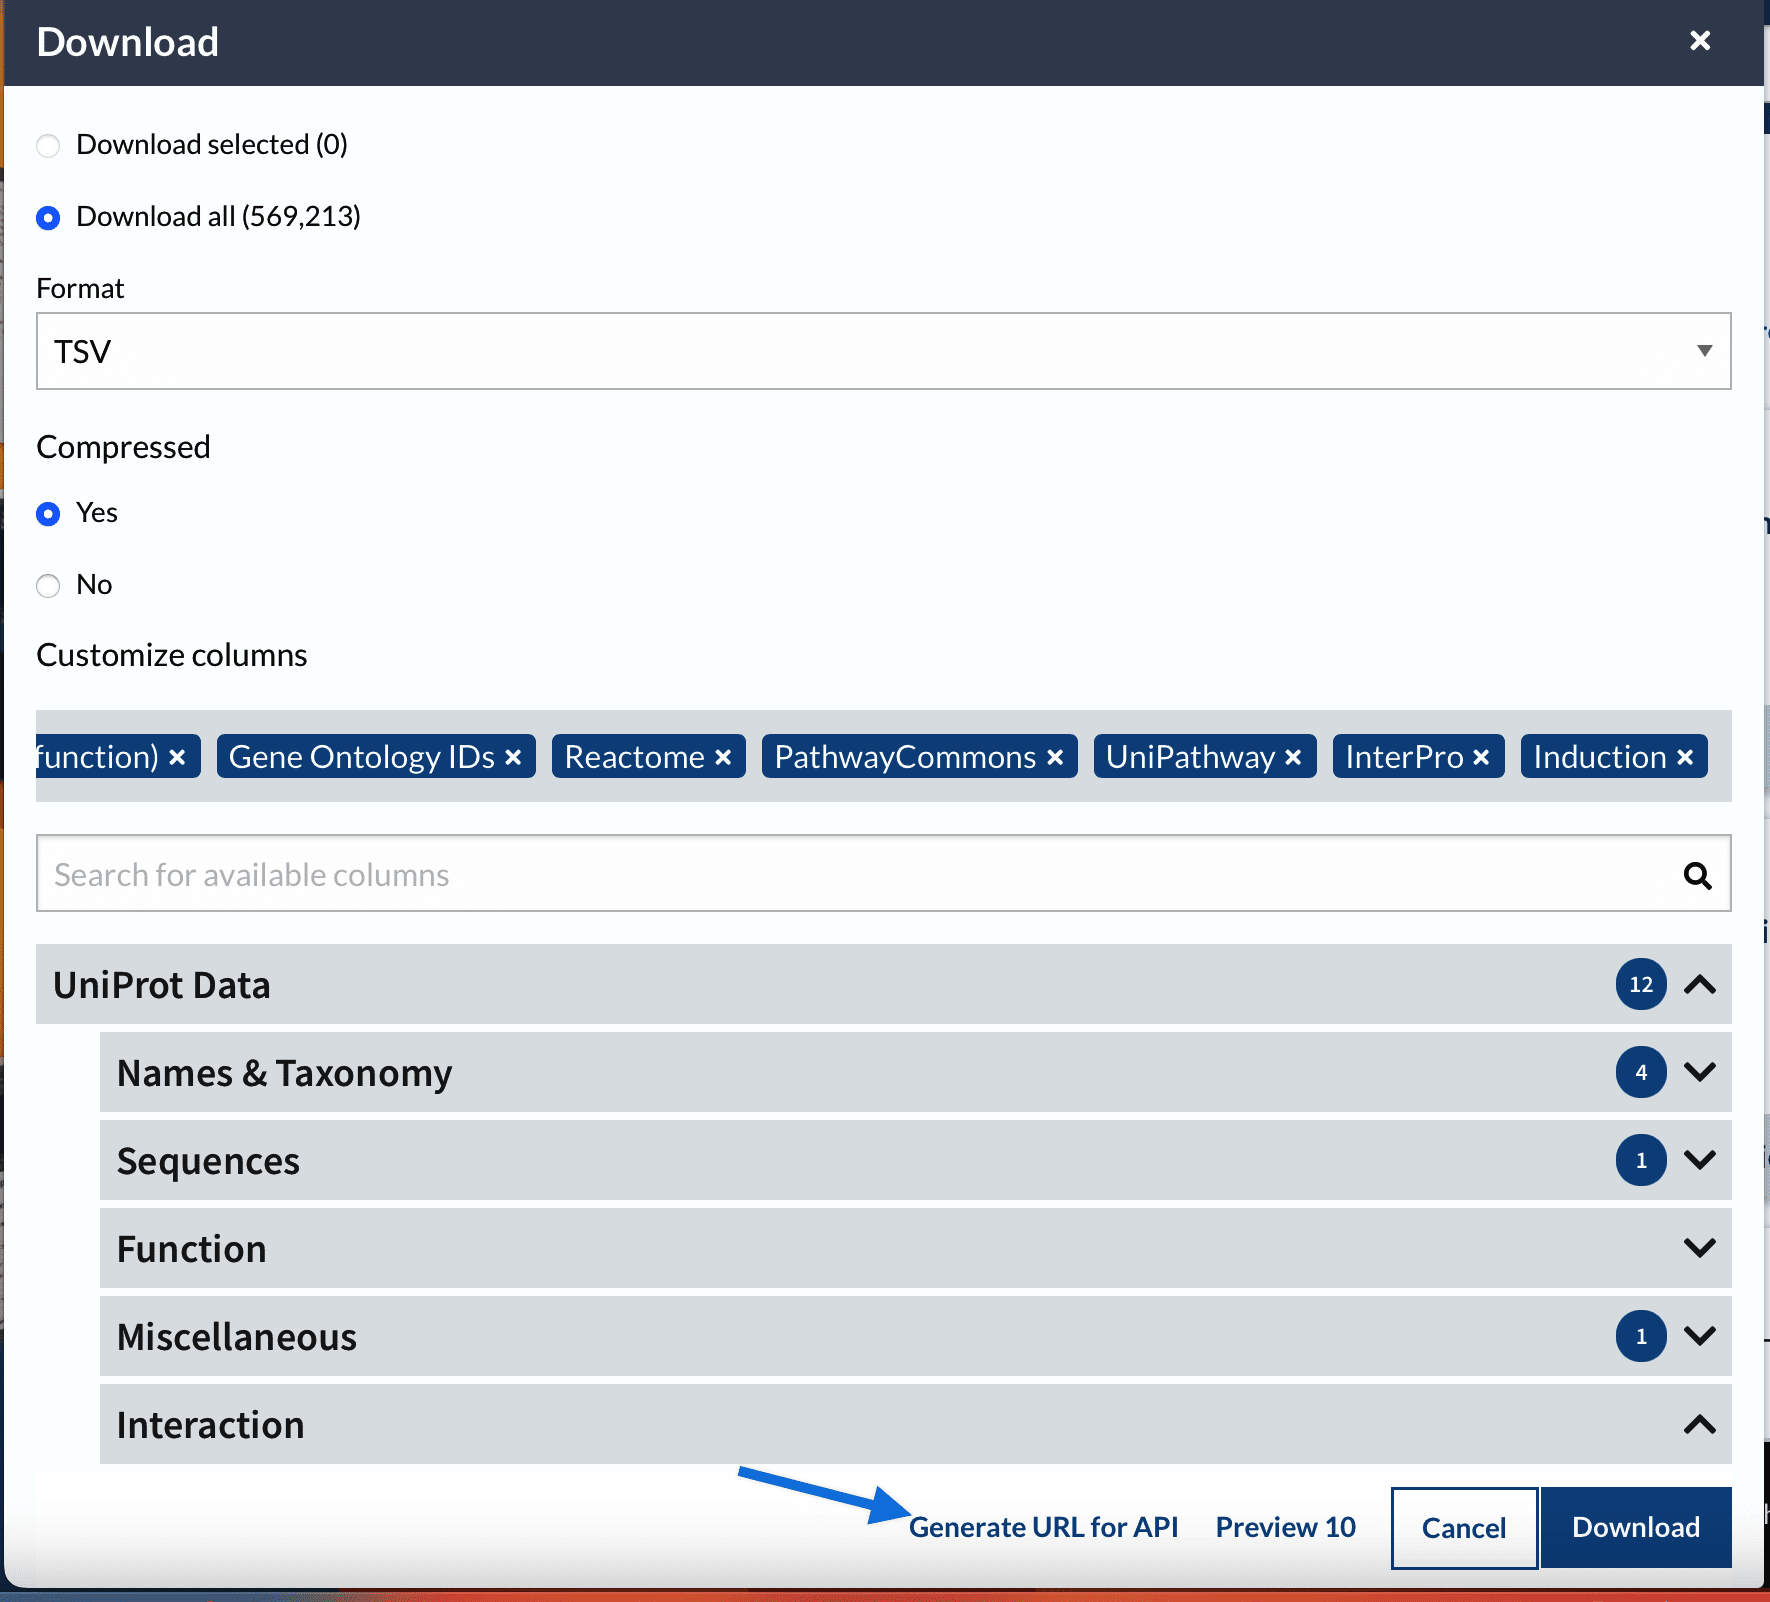1770x1602 pixels.
Task: Remove the Induction column chip
Action: (x=1685, y=758)
